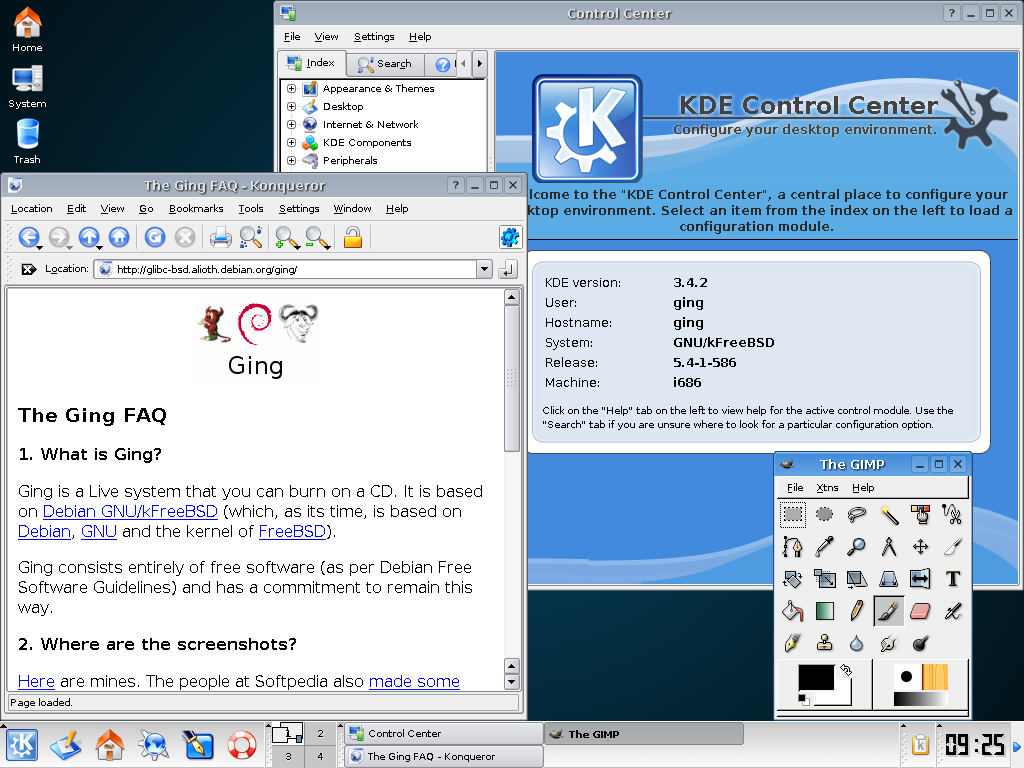
Task: Click the black foreground color swatch
Action: [x=815, y=677]
